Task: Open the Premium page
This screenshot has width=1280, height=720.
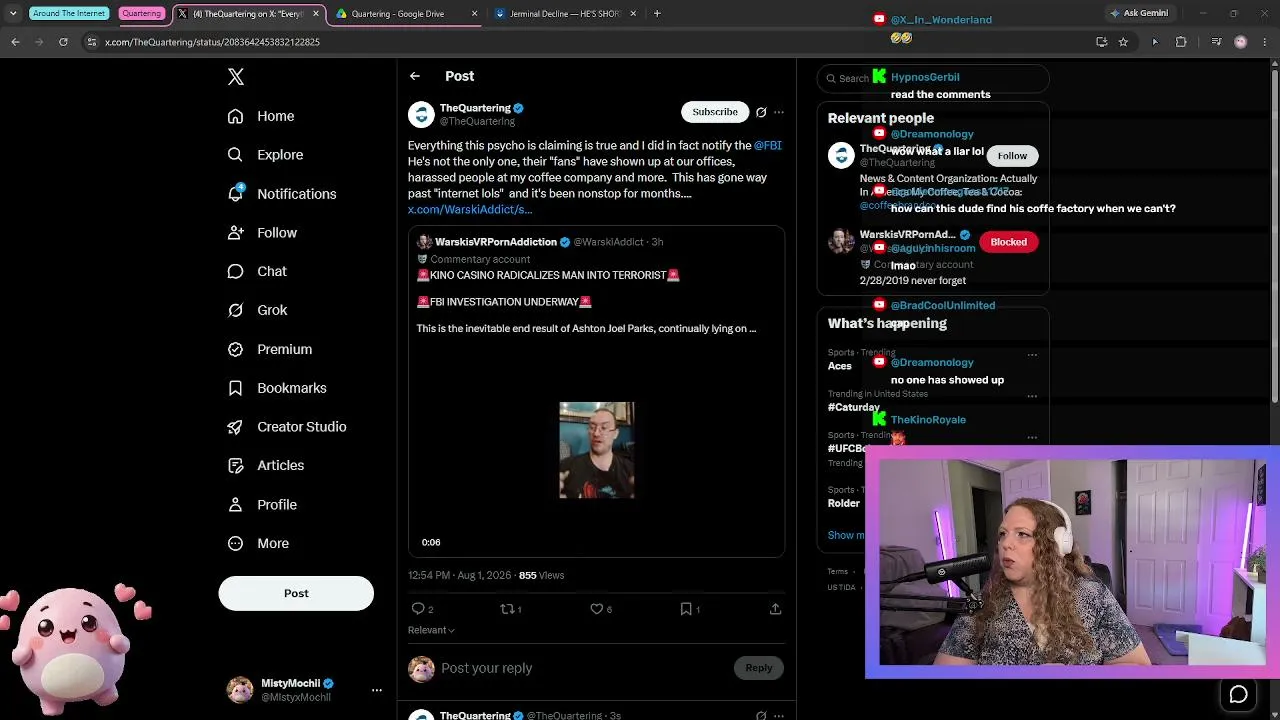Action: point(270,349)
